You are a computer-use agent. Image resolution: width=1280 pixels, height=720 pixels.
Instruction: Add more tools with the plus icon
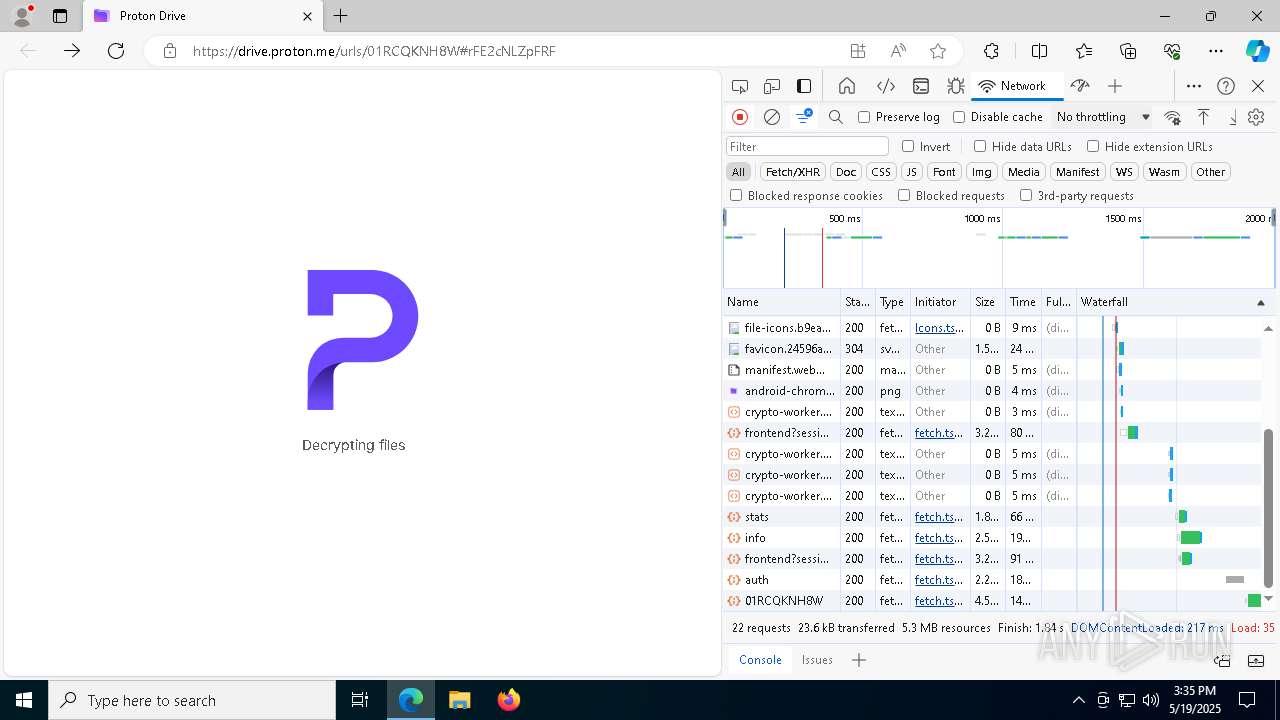click(x=1115, y=86)
